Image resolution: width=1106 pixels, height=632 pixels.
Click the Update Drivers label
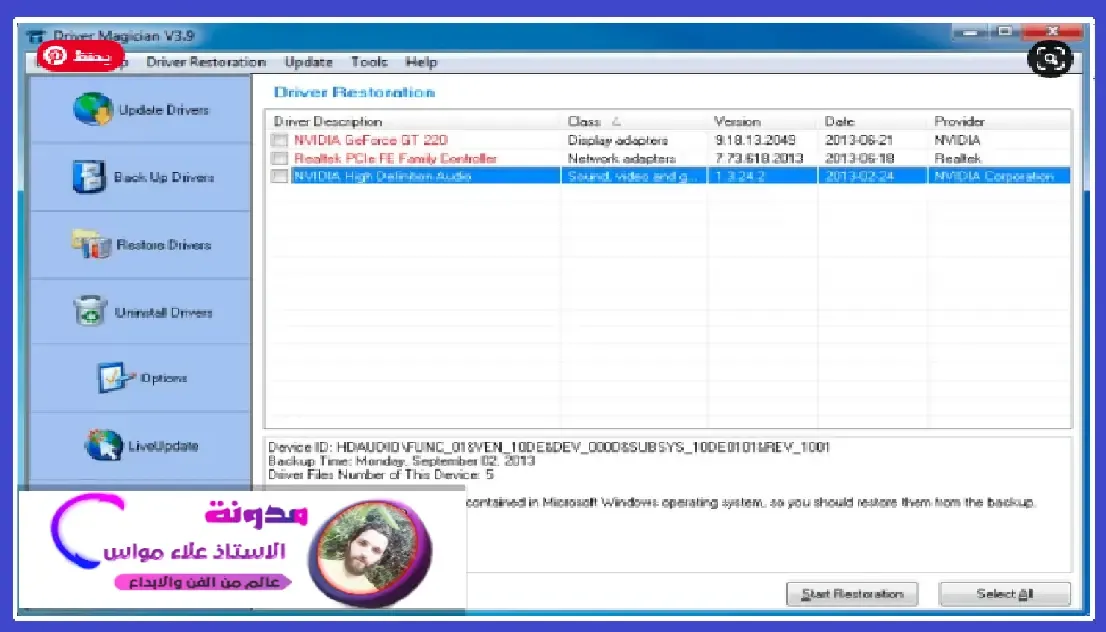pyautogui.click(x=164, y=110)
